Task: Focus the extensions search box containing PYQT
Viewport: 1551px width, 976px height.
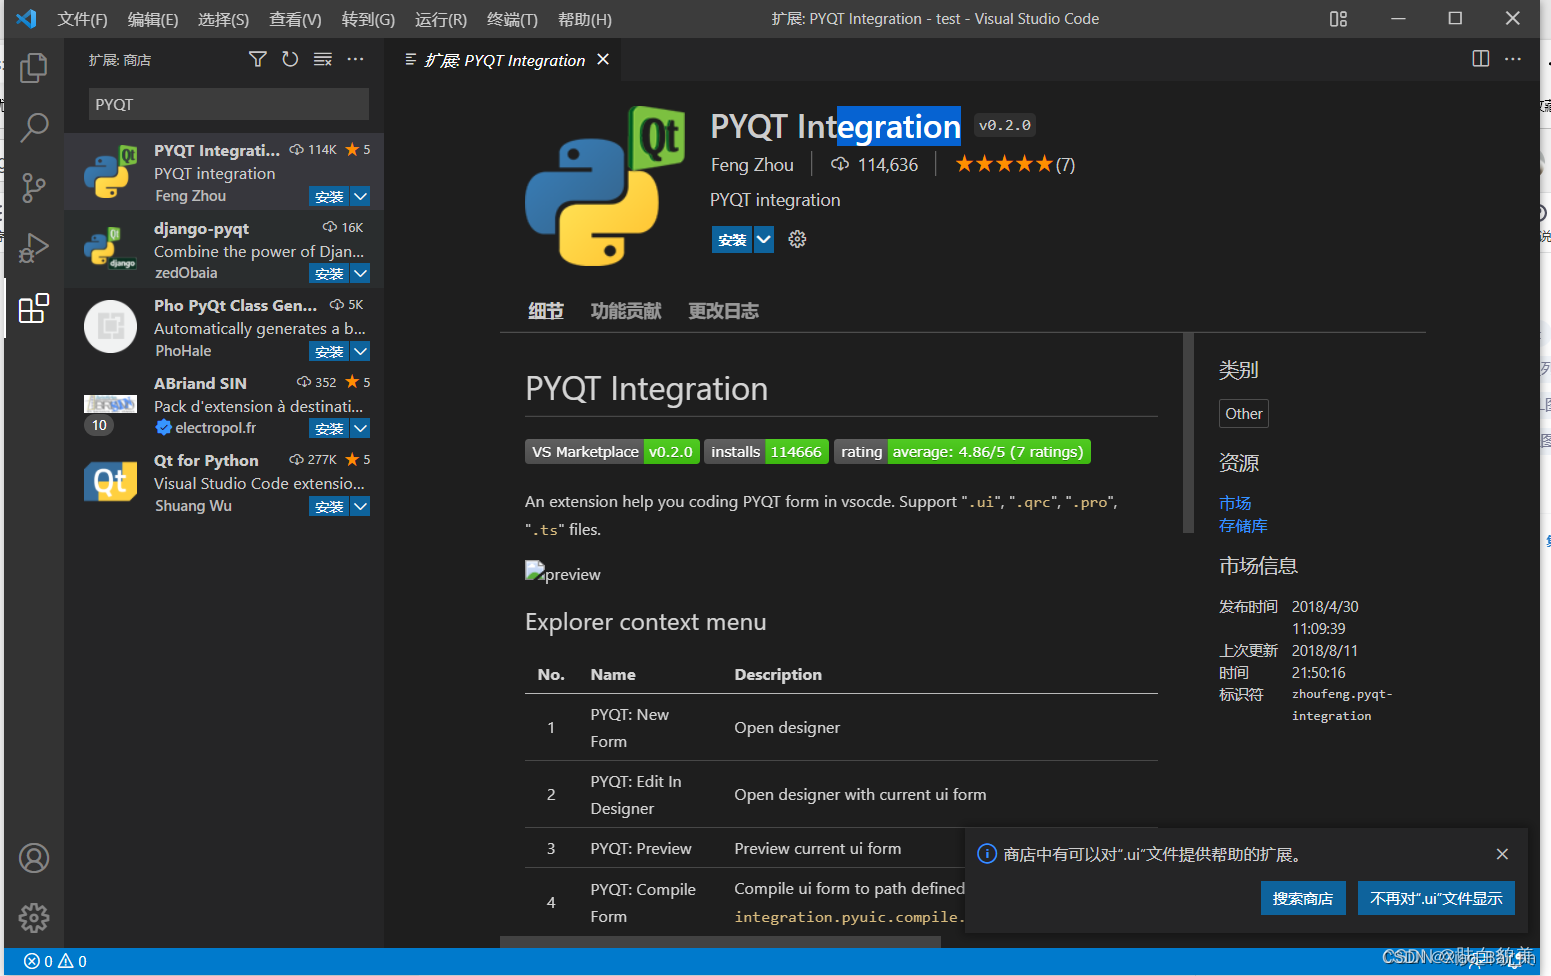Action: coord(229,104)
